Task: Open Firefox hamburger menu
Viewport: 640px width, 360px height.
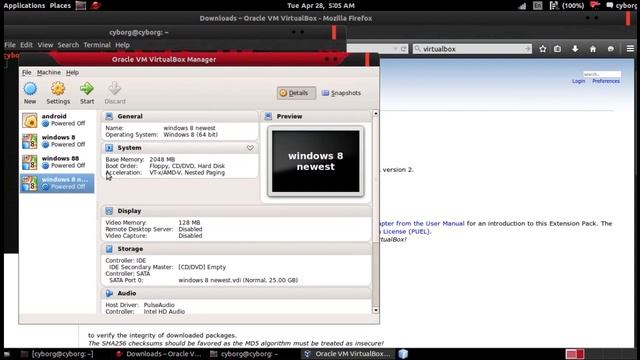Action: pyautogui.click(x=630, y=49)
